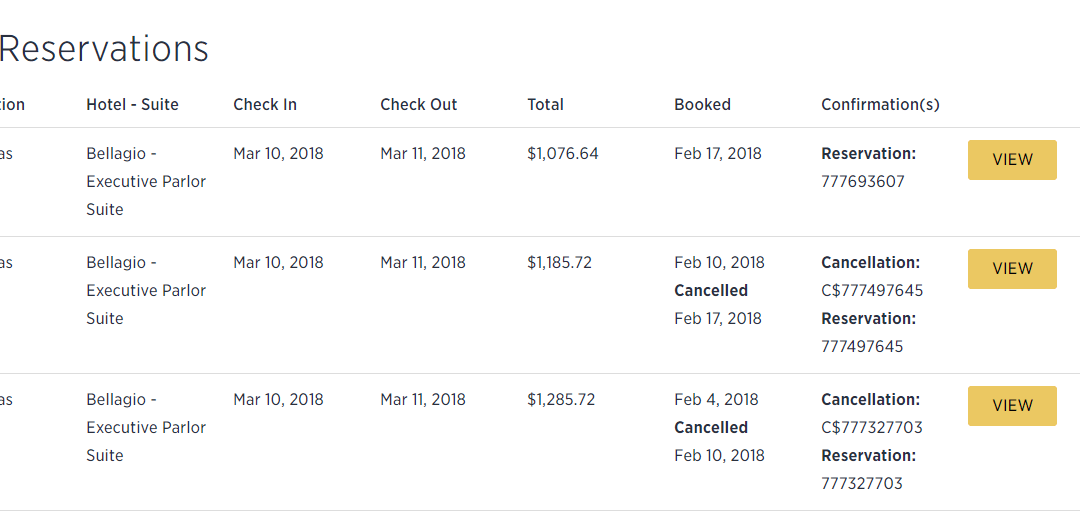Click the Booked column header
The image size is (1080, 525).
coord(702,104)
